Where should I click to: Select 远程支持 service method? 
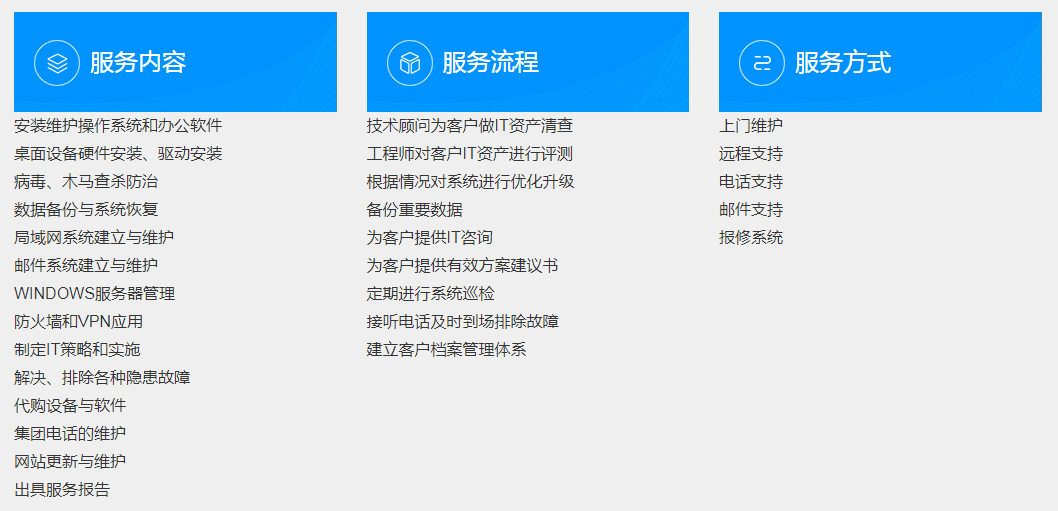tap(751, 154)
